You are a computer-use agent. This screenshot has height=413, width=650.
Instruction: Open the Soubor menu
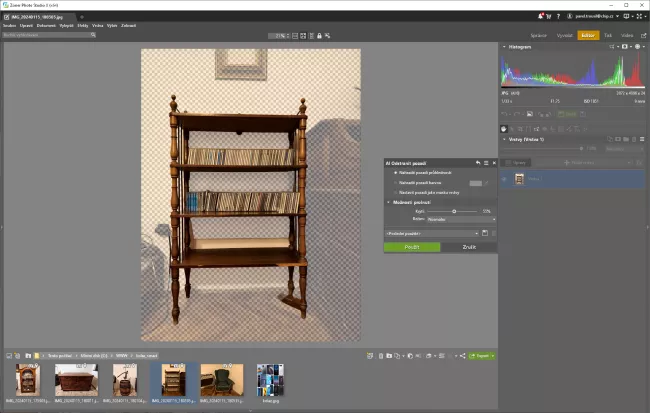[9, 26]
